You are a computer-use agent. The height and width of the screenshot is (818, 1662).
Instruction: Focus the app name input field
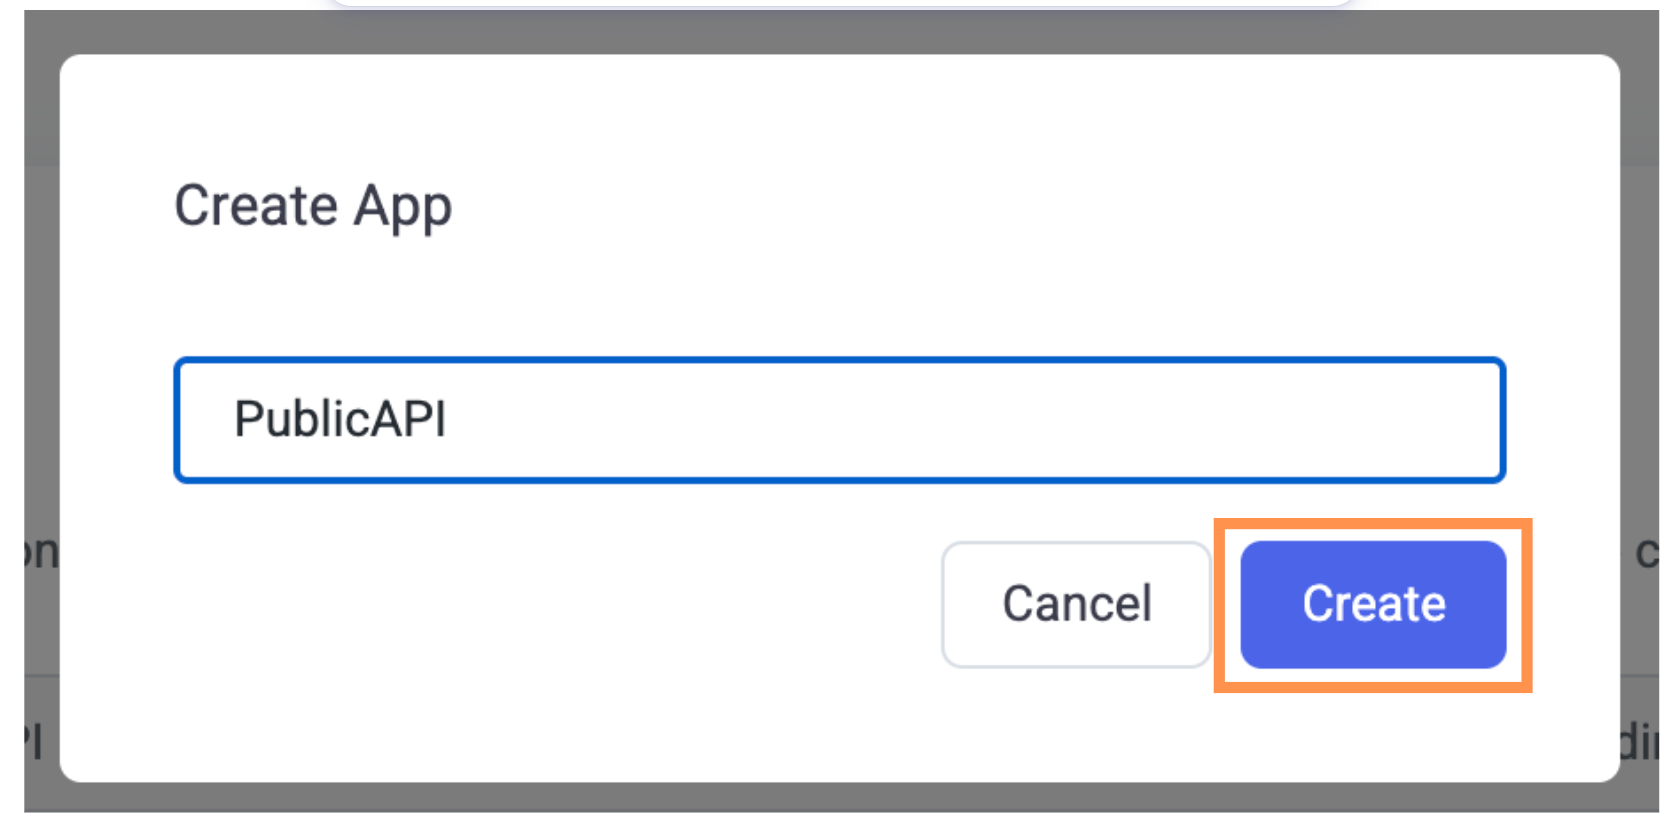[x=839, y=420]
